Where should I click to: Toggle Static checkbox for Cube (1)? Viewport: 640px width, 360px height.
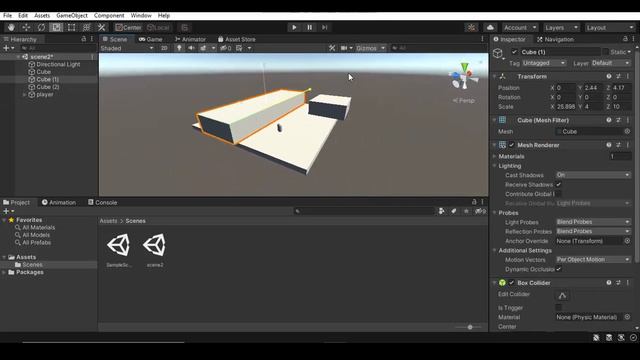[605, 52]
